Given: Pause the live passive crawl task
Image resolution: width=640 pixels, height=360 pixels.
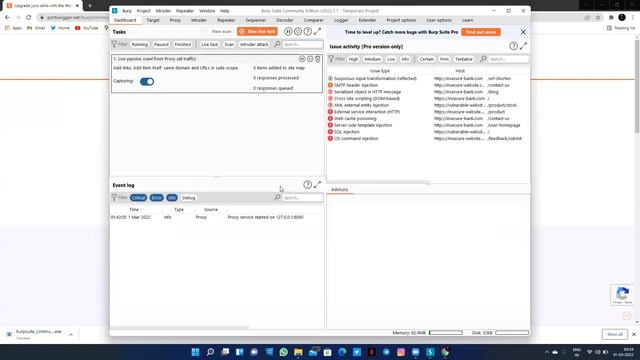Looking at the screenshot, I should tap(302, 59).
